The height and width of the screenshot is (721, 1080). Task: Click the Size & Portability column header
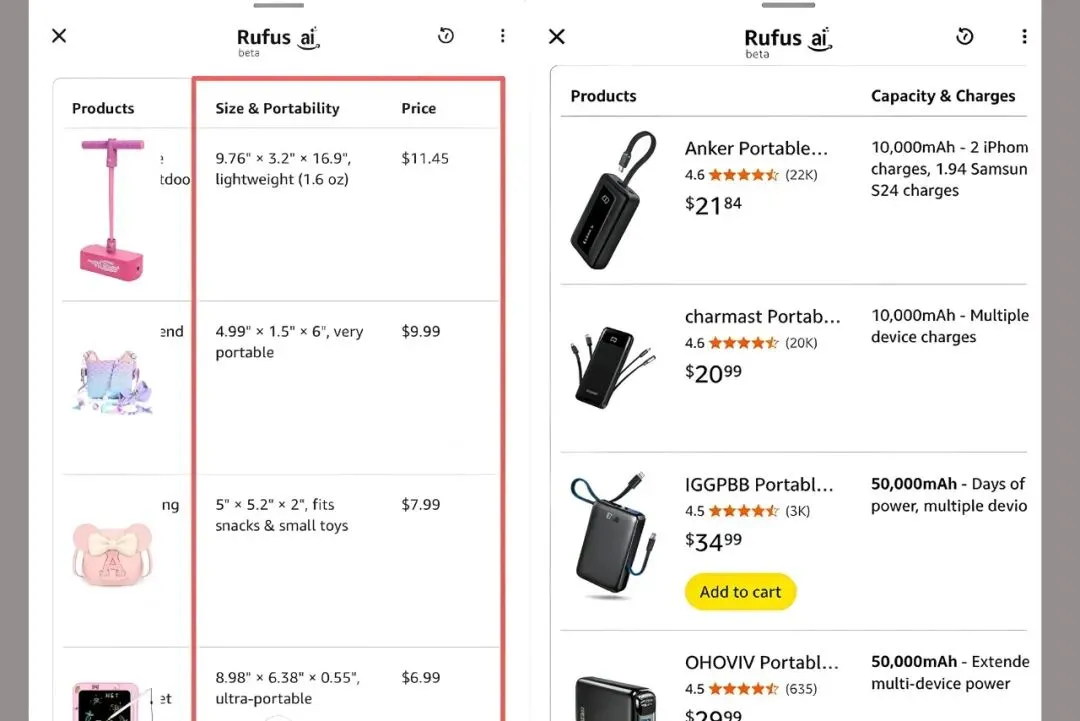click(x=277, y=109)
